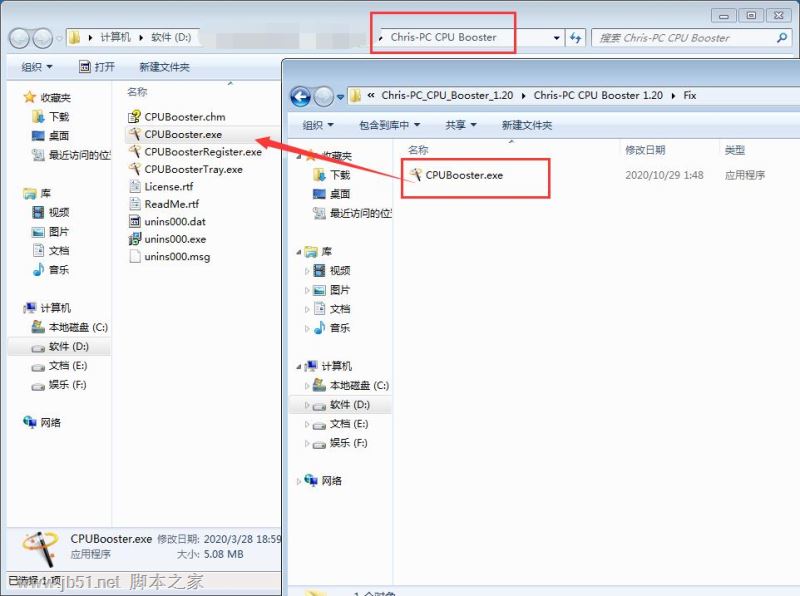Screen dimensions: 800x596
Task: Click the Chris-PC CPU Booster 1.20 breadcrumb
Action: coord(598,95)
